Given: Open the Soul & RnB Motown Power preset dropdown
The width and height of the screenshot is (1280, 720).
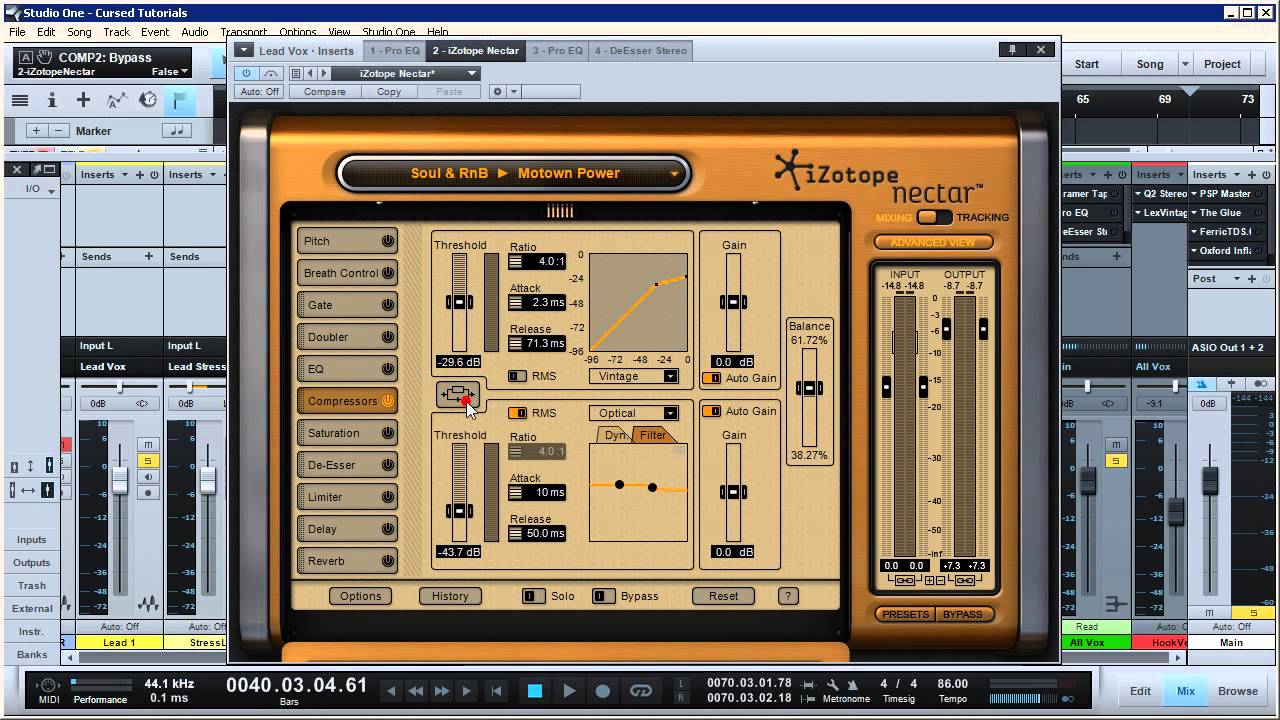Looking at the screenshot, I should pyautogui.click(x=676, y=173).
